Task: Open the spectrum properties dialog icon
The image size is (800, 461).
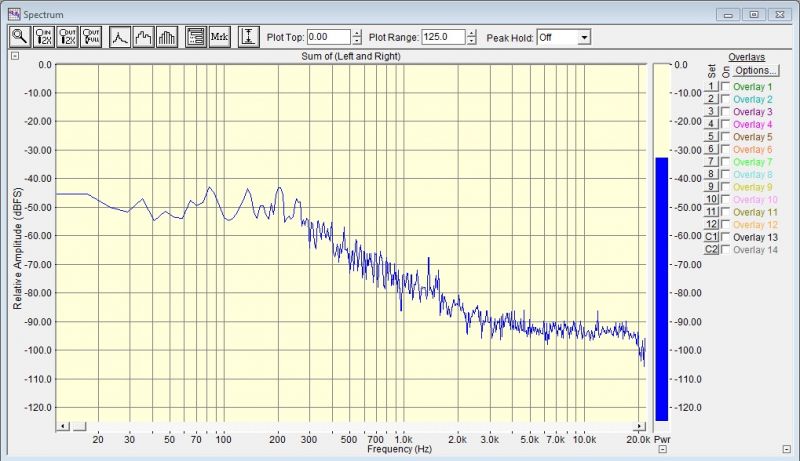Action: click(196, 37)
